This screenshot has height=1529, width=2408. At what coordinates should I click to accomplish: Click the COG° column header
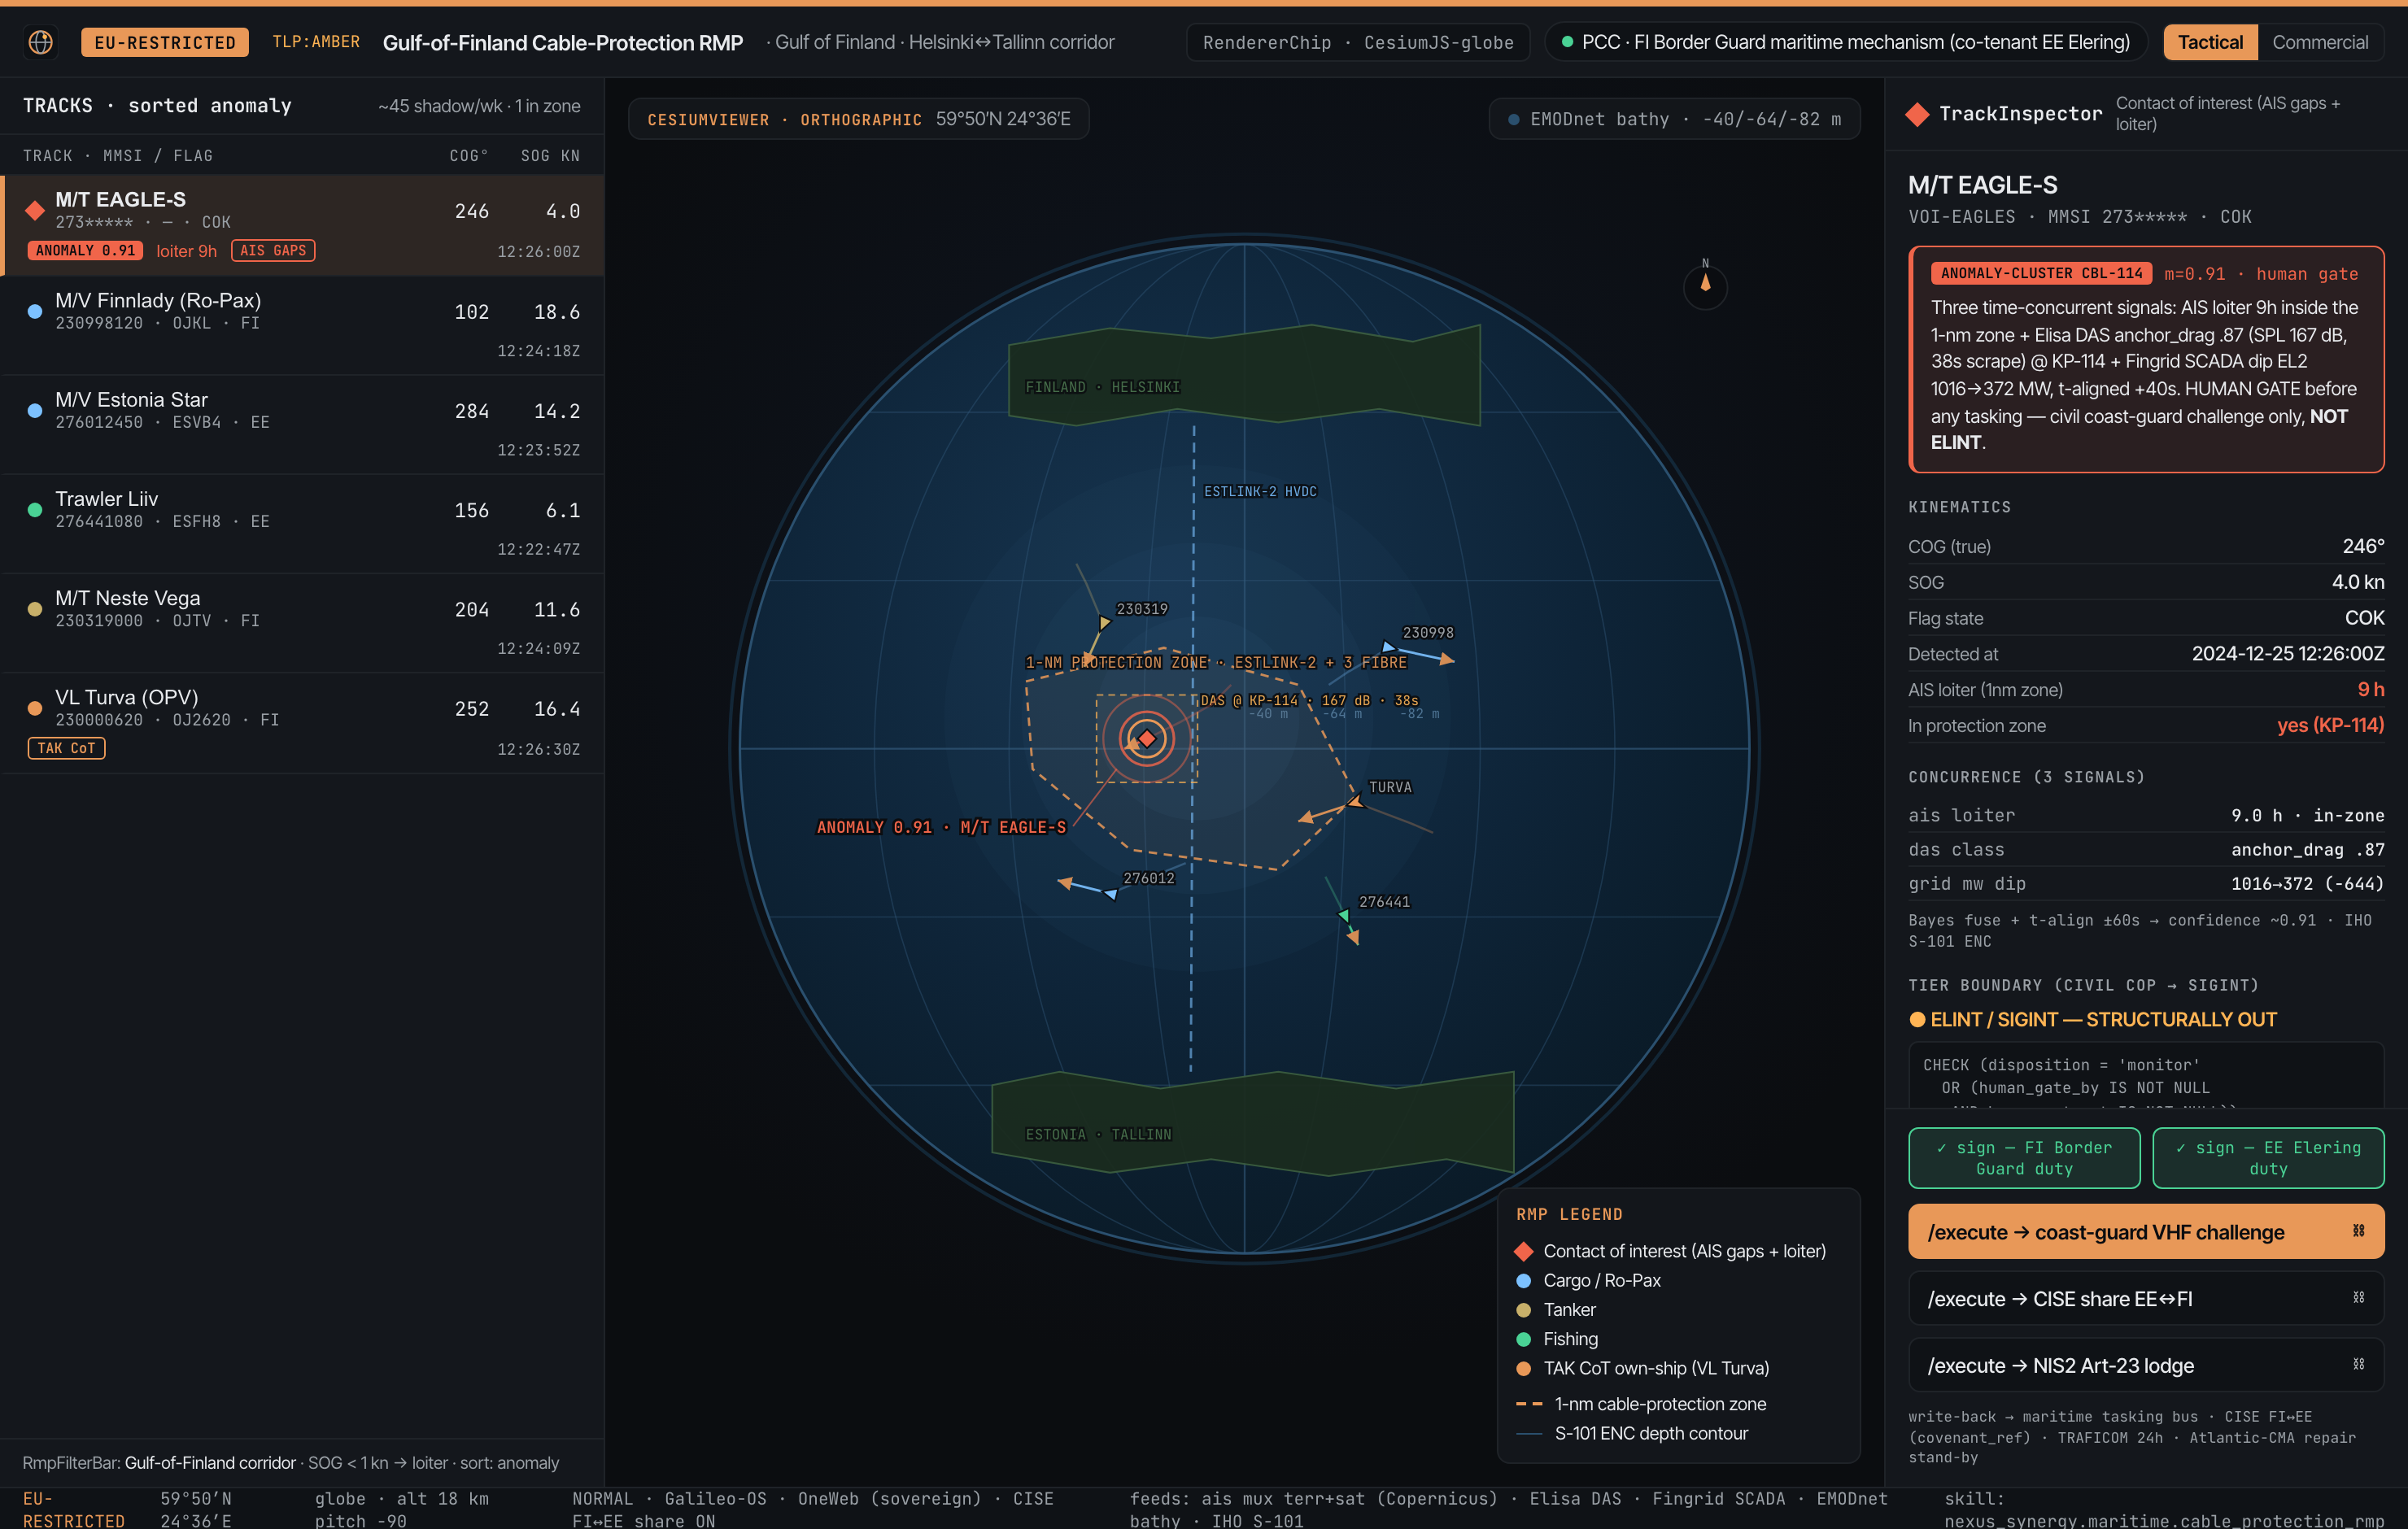468,156
